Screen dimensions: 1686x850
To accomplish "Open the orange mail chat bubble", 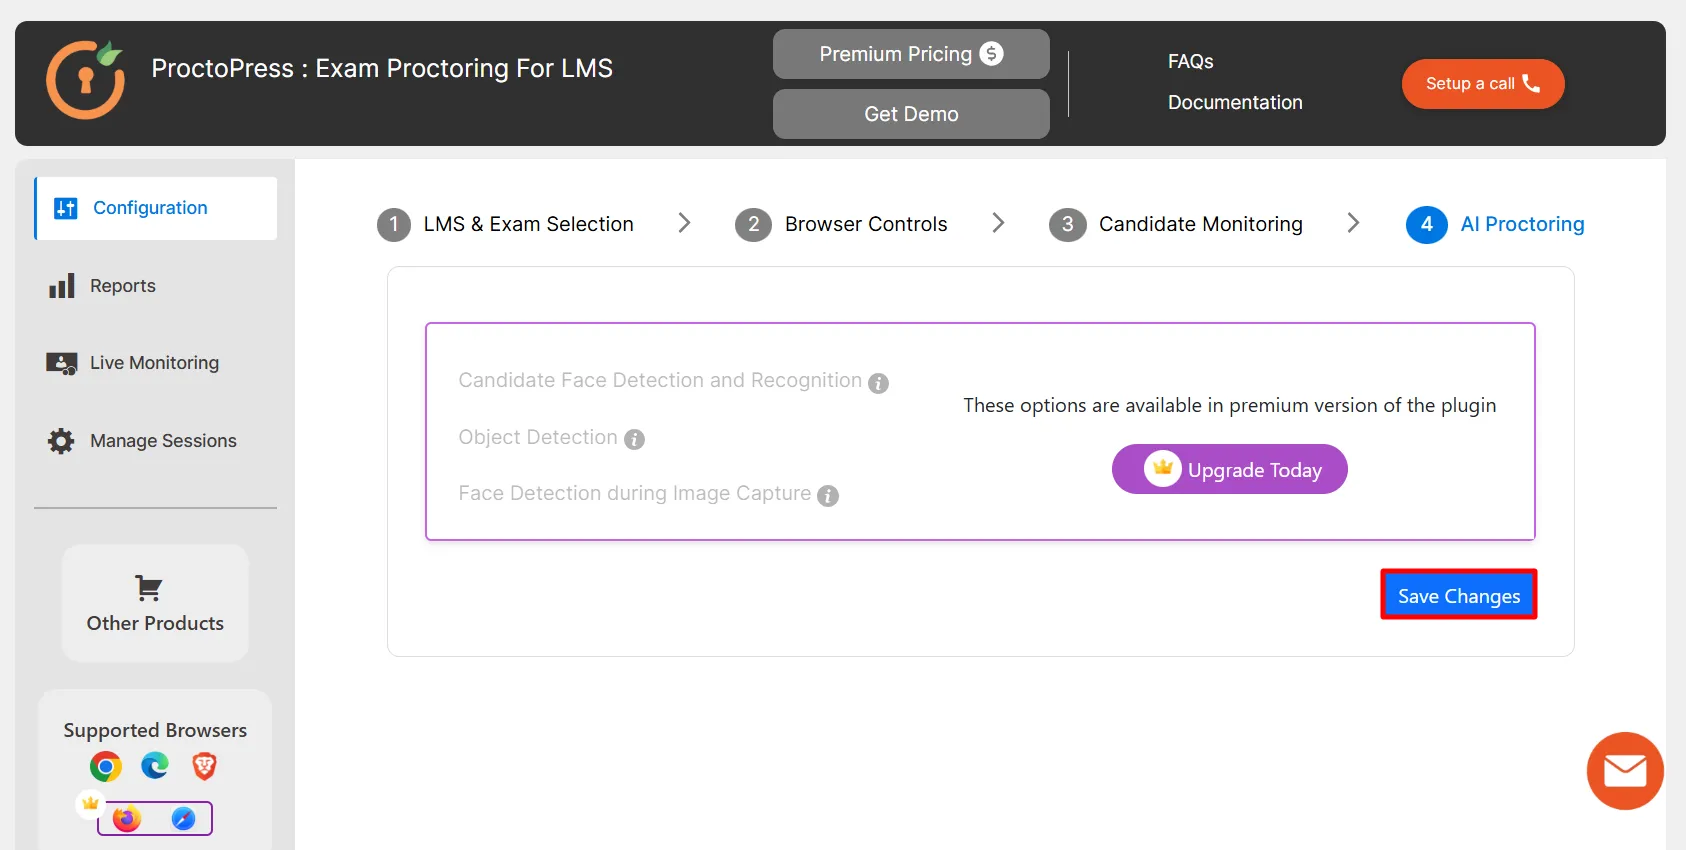I will [1625, 771].
